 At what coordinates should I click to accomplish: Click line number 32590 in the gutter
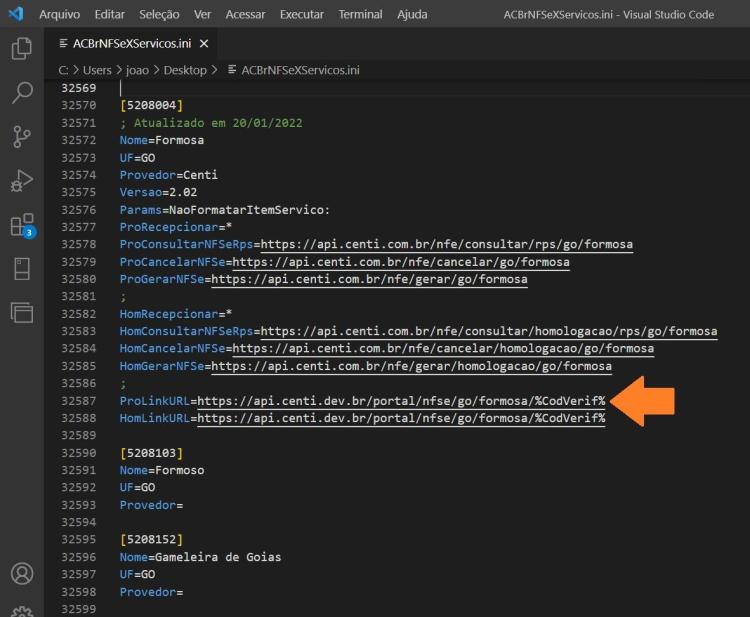pyautogui.click(x=78, y=453)
